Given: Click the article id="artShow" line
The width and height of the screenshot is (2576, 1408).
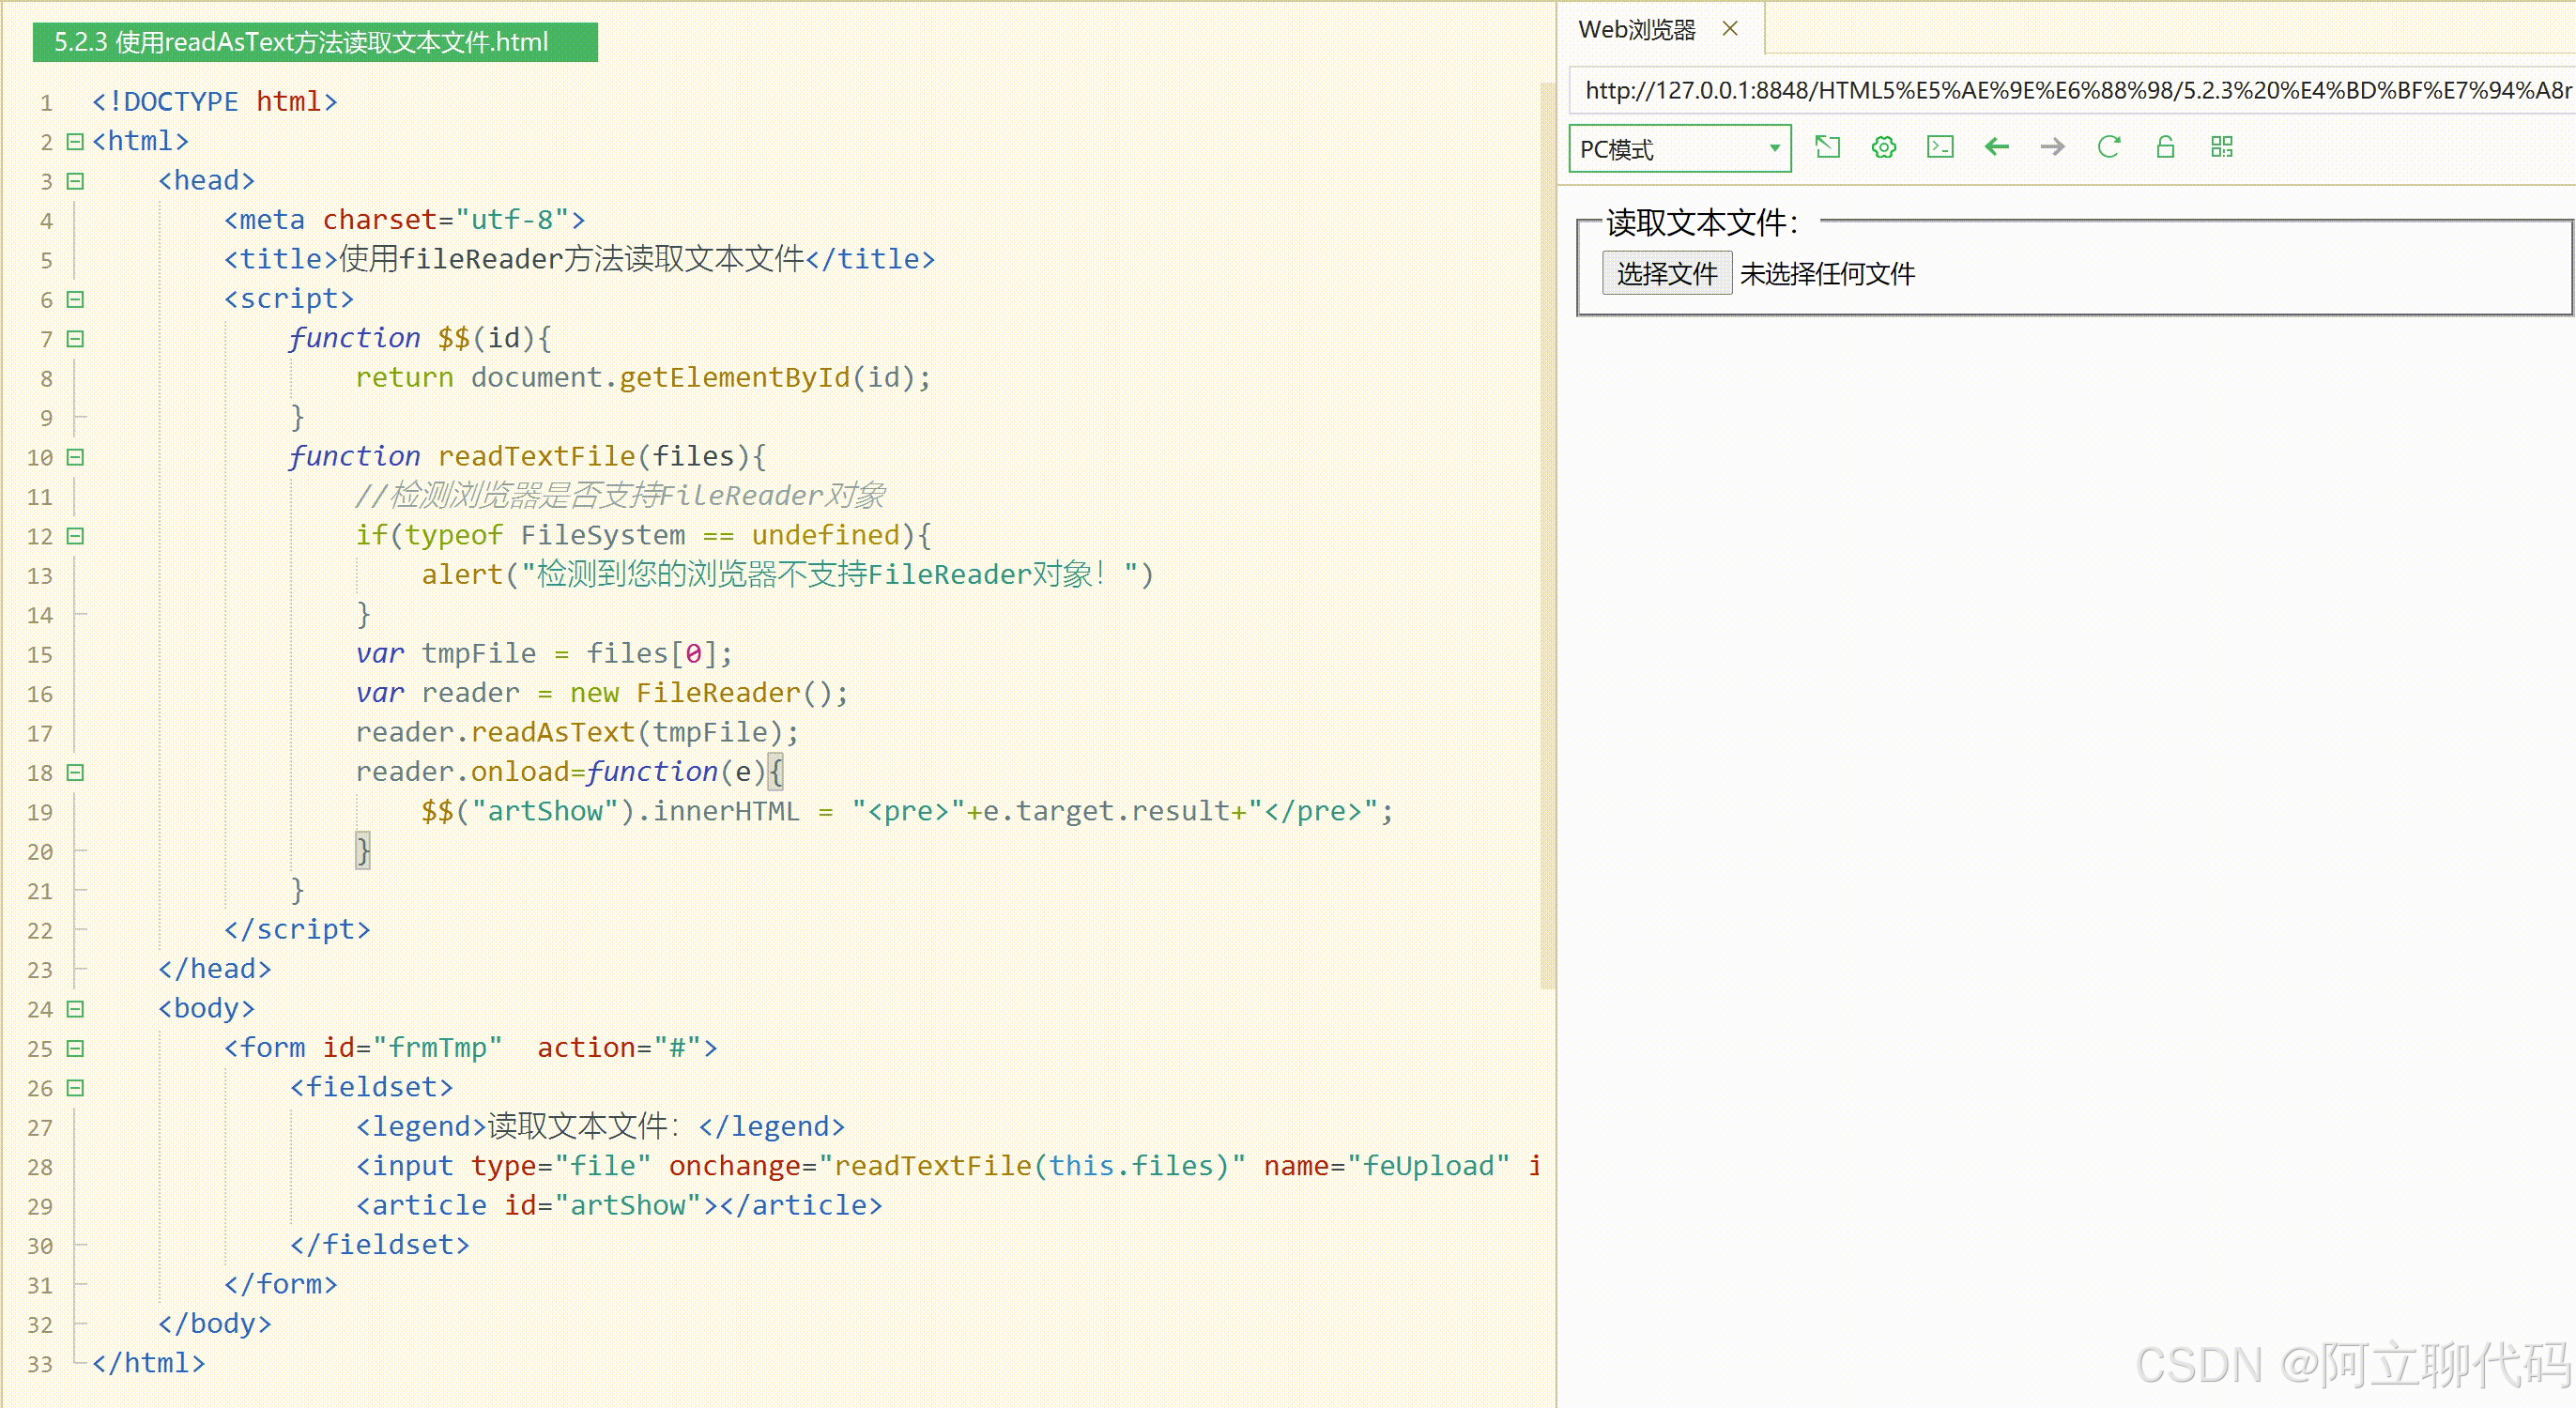Looking at the screenshot, I should pos(619,1205).
